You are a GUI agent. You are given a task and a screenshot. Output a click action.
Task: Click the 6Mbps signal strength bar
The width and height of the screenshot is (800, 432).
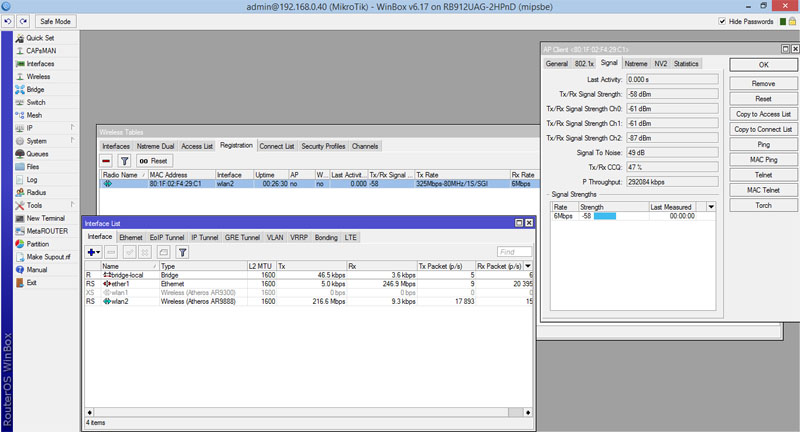tap(605, 216)
